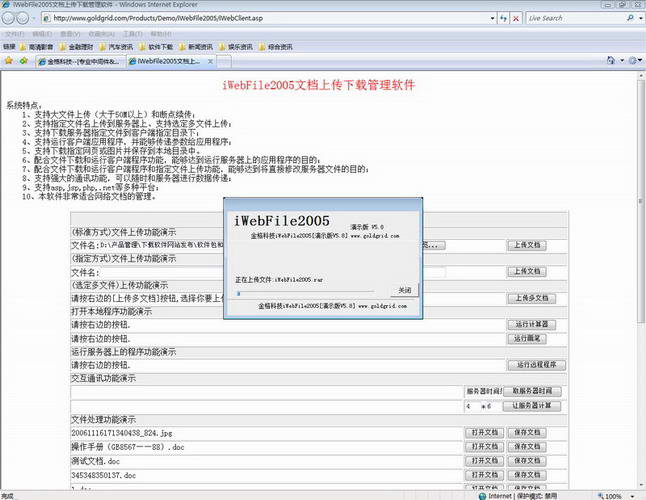Open the 金融理财 links folder

pyautogui.click(x=77, y=47)
